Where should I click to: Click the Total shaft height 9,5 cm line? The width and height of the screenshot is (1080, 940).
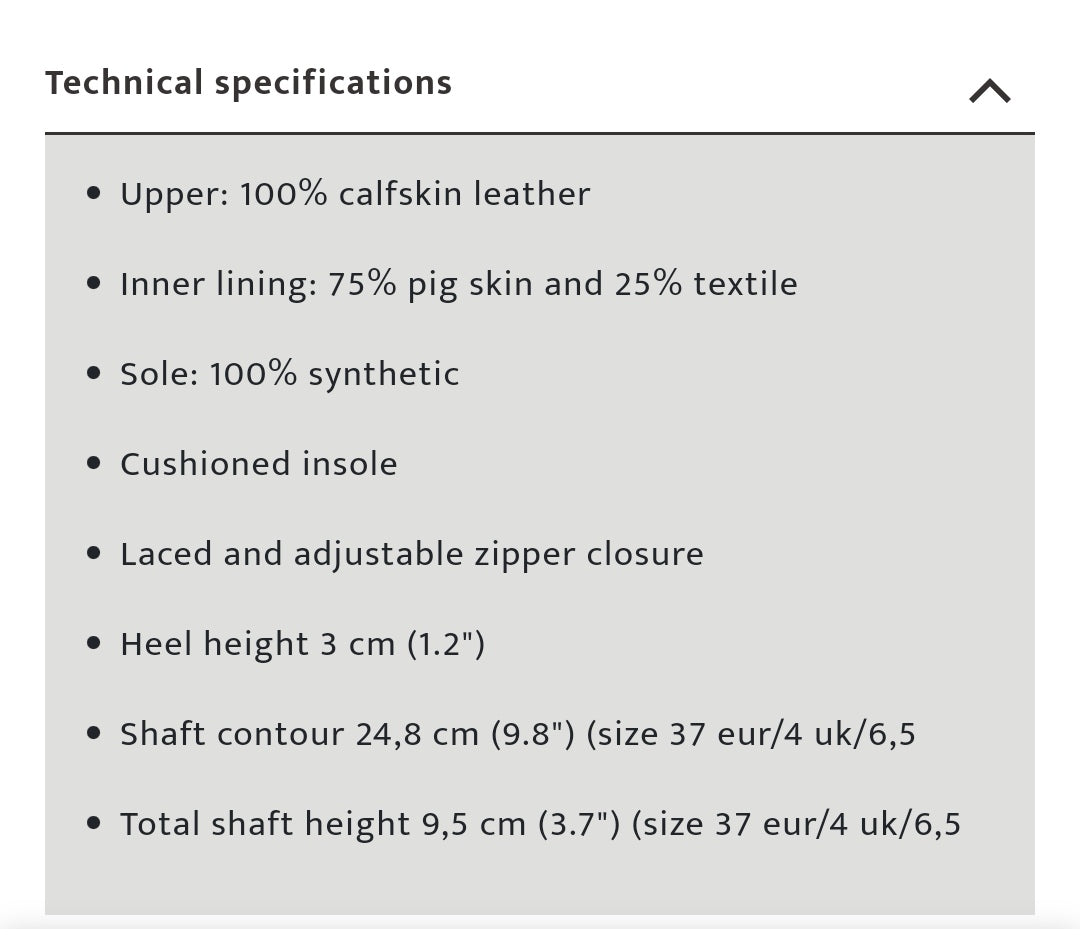point(540,824)
